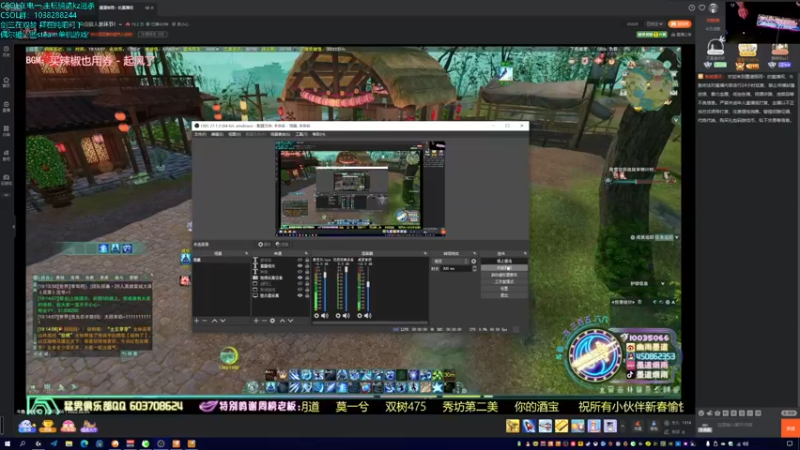800x450 pixels.
Task: Open source Properties button above docks
Action: coord(264,244)
